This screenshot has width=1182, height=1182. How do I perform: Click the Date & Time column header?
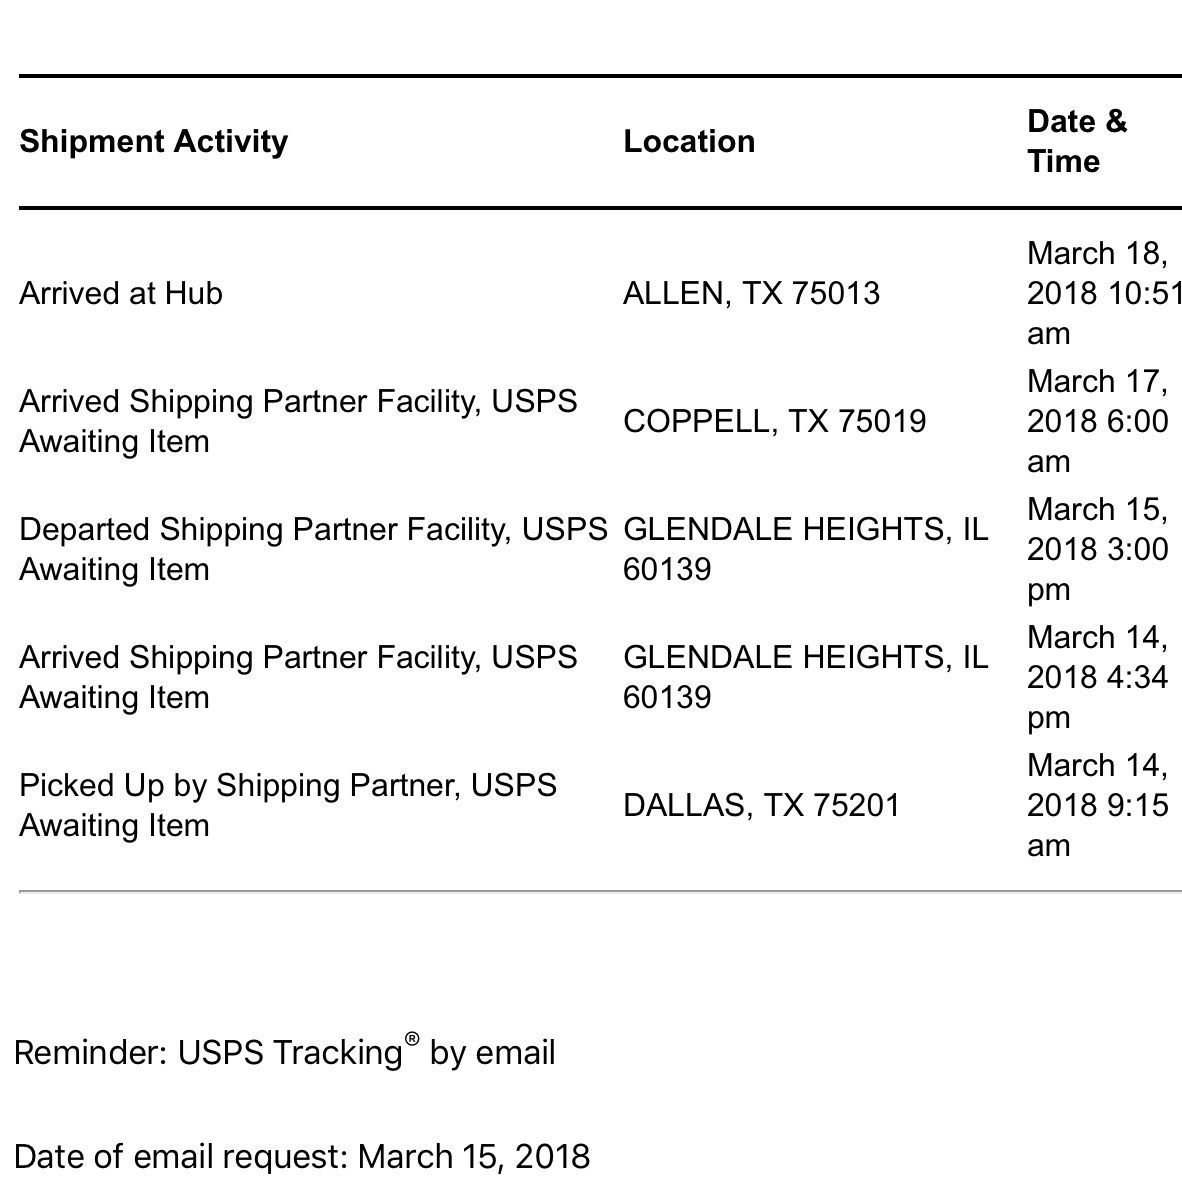(1076, 141)
